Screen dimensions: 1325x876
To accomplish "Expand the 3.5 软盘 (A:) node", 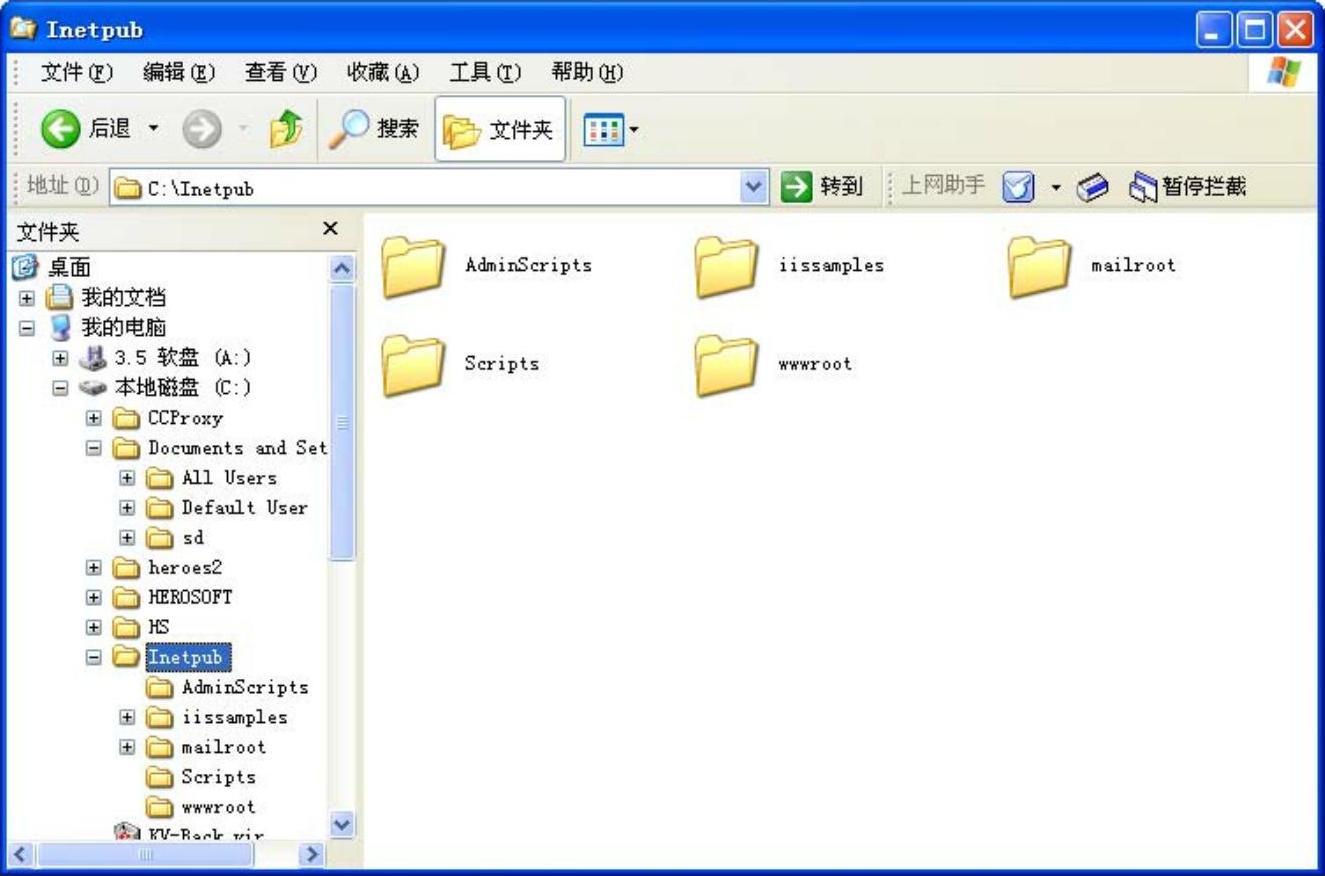I will pyautogui.click(x=60, y=358).
